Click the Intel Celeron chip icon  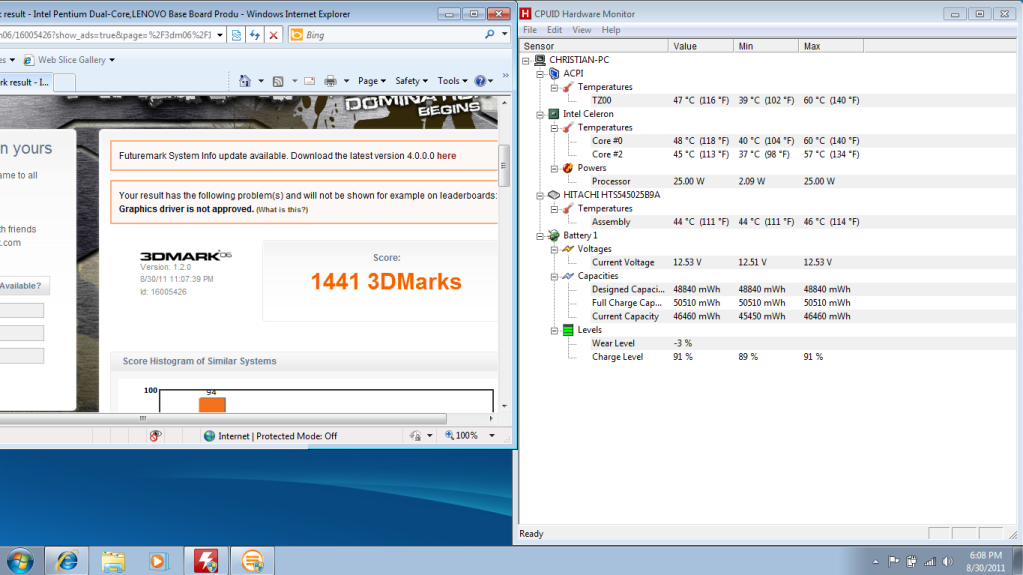[x=554, y=114]
